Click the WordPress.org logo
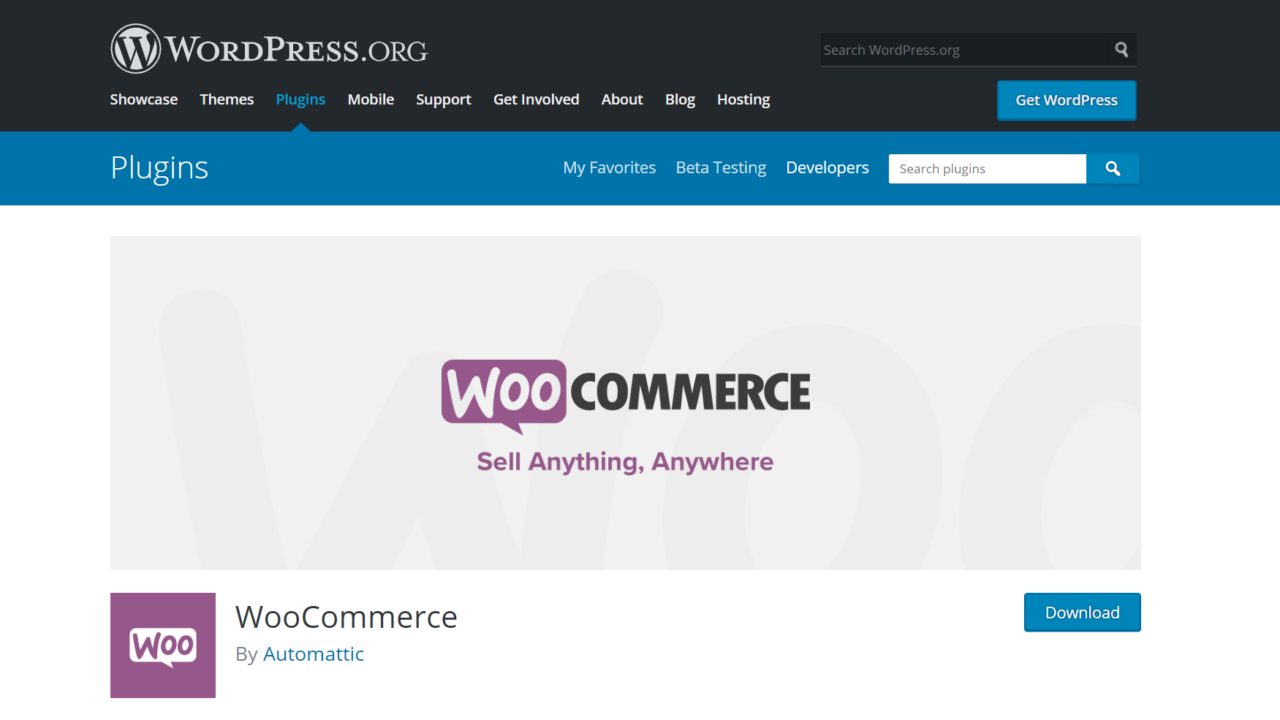 pos(269,49)
